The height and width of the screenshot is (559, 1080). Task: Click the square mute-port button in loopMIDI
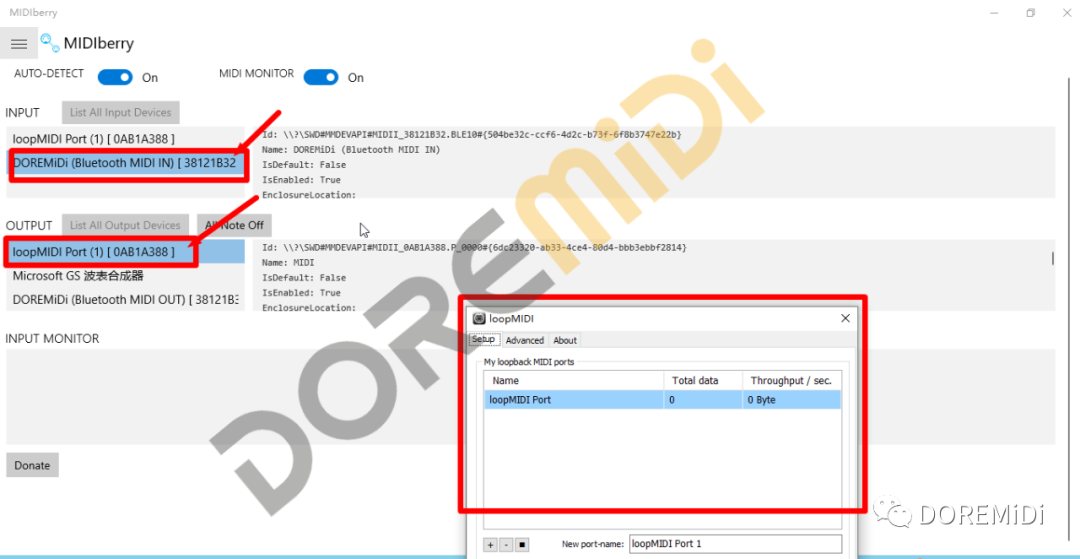(522, 545)
